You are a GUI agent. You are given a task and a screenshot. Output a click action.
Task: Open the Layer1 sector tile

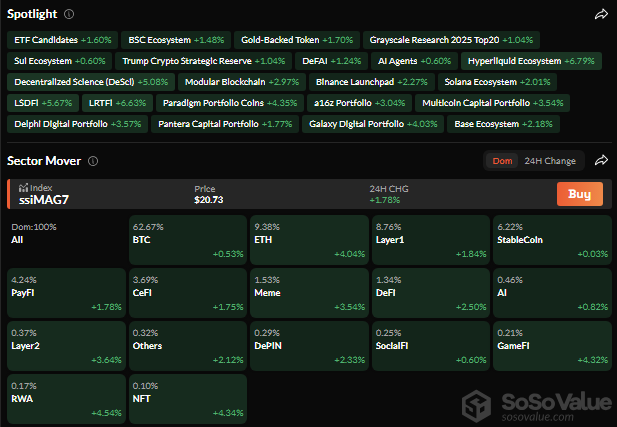[431, 240]
